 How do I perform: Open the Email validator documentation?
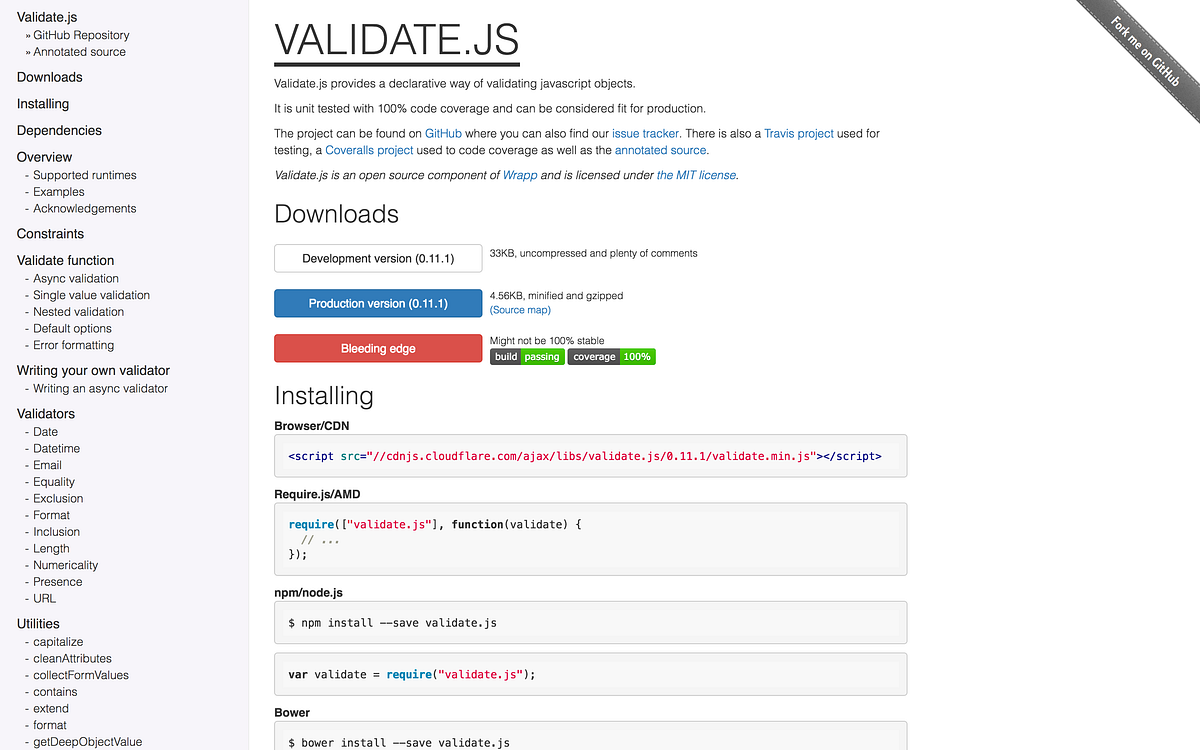[46, 464]
